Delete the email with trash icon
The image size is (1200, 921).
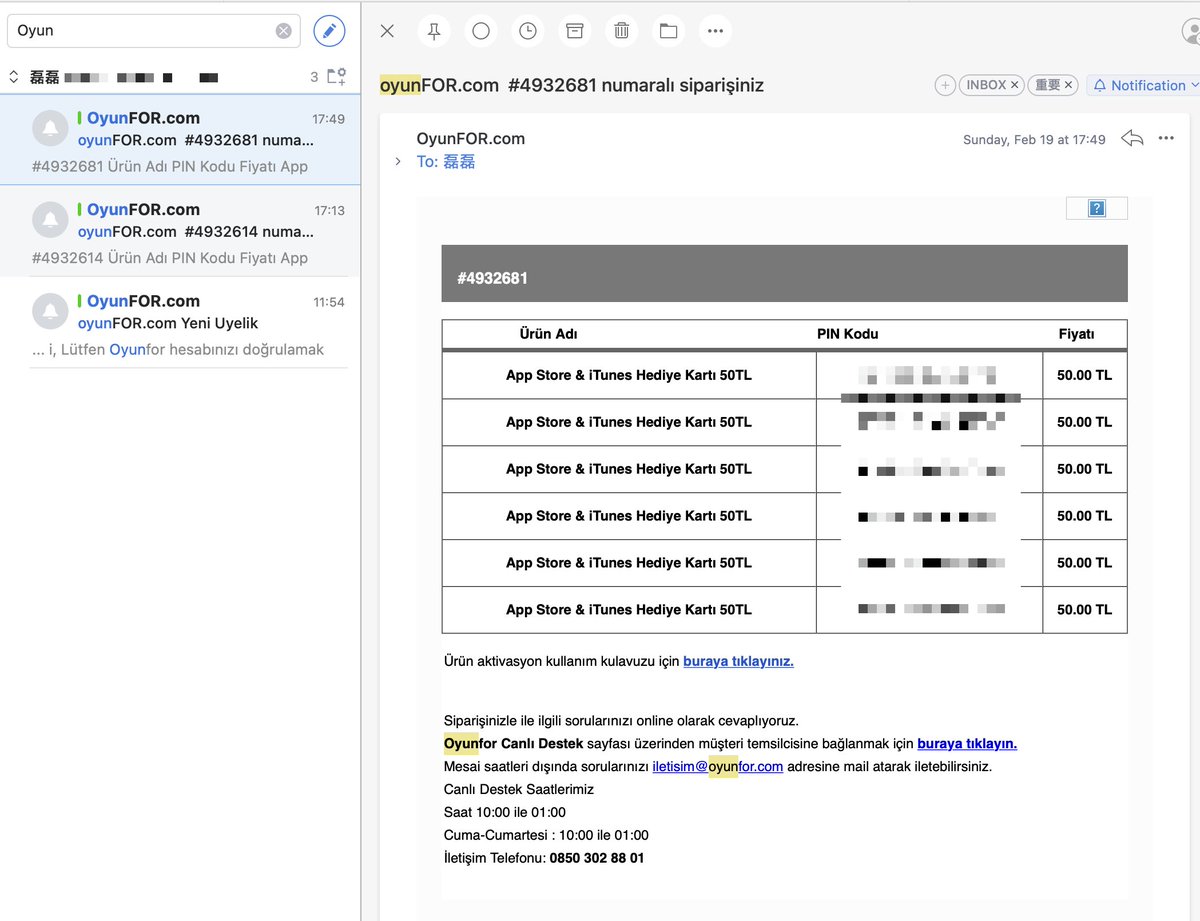click(x=622, y=31)
